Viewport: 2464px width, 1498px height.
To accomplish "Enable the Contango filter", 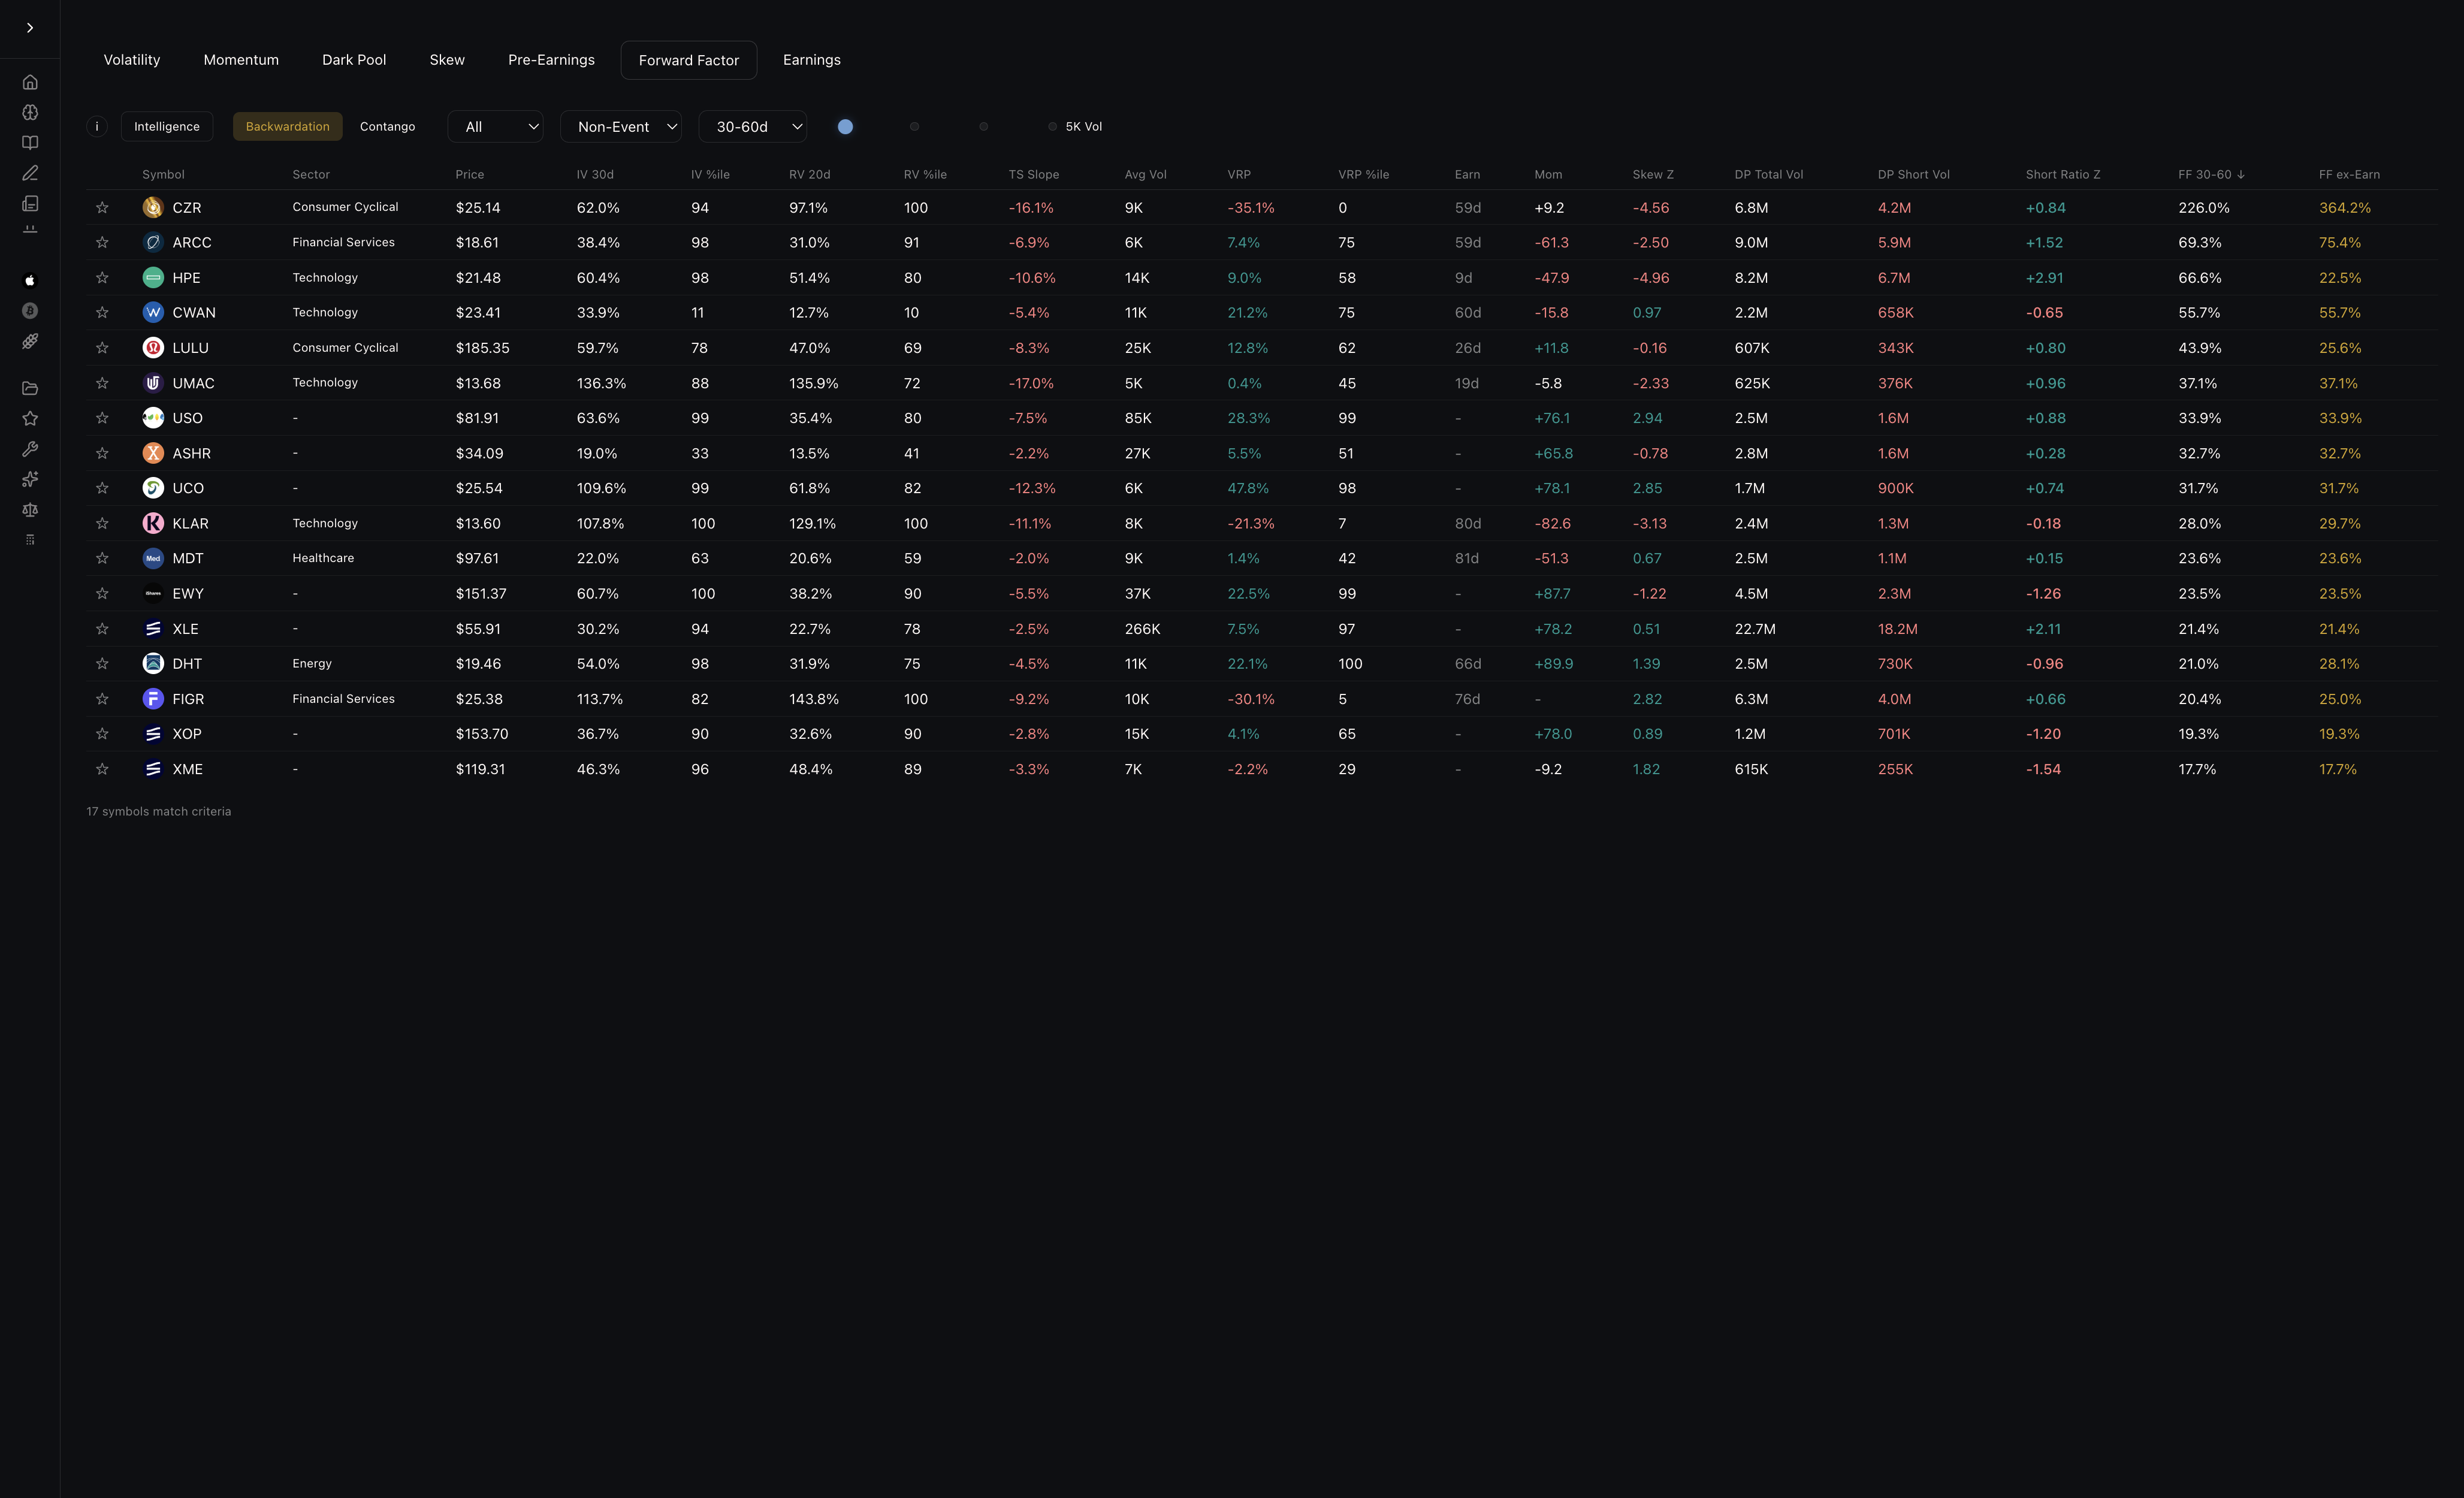I will 388,126.
